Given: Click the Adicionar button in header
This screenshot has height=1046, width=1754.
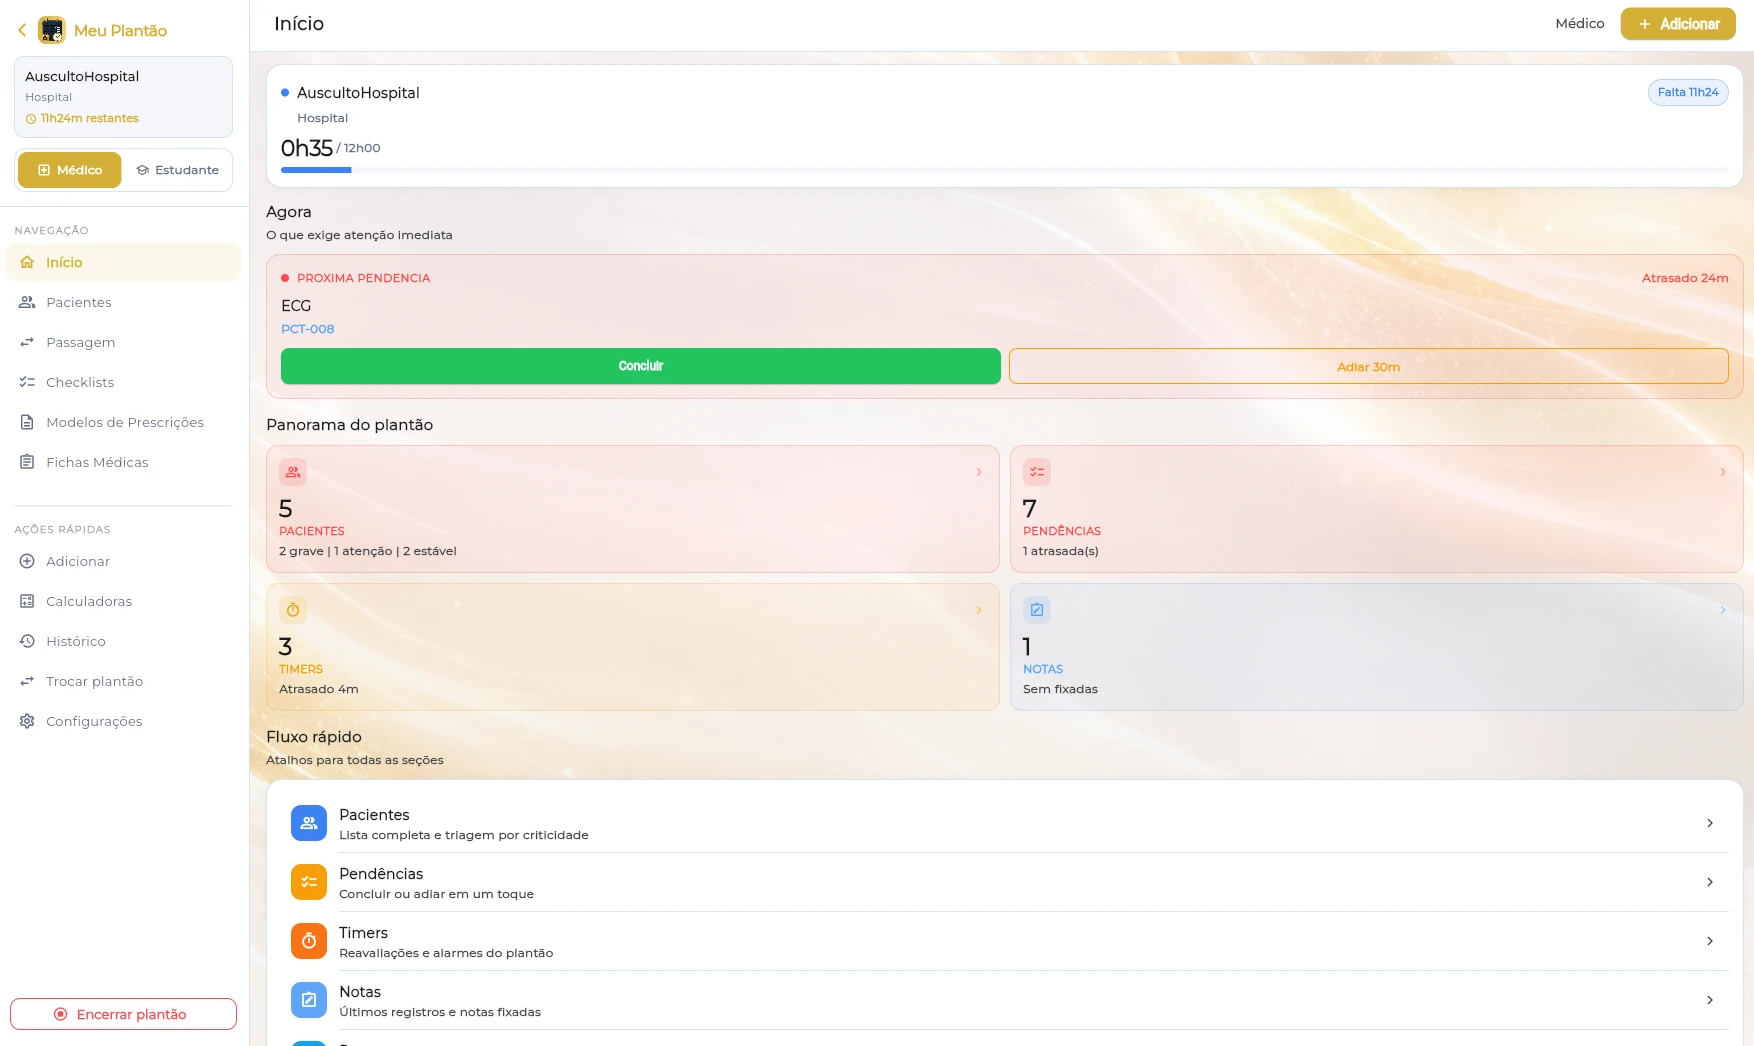Looking at the screenshot, I should point(1678,24).
